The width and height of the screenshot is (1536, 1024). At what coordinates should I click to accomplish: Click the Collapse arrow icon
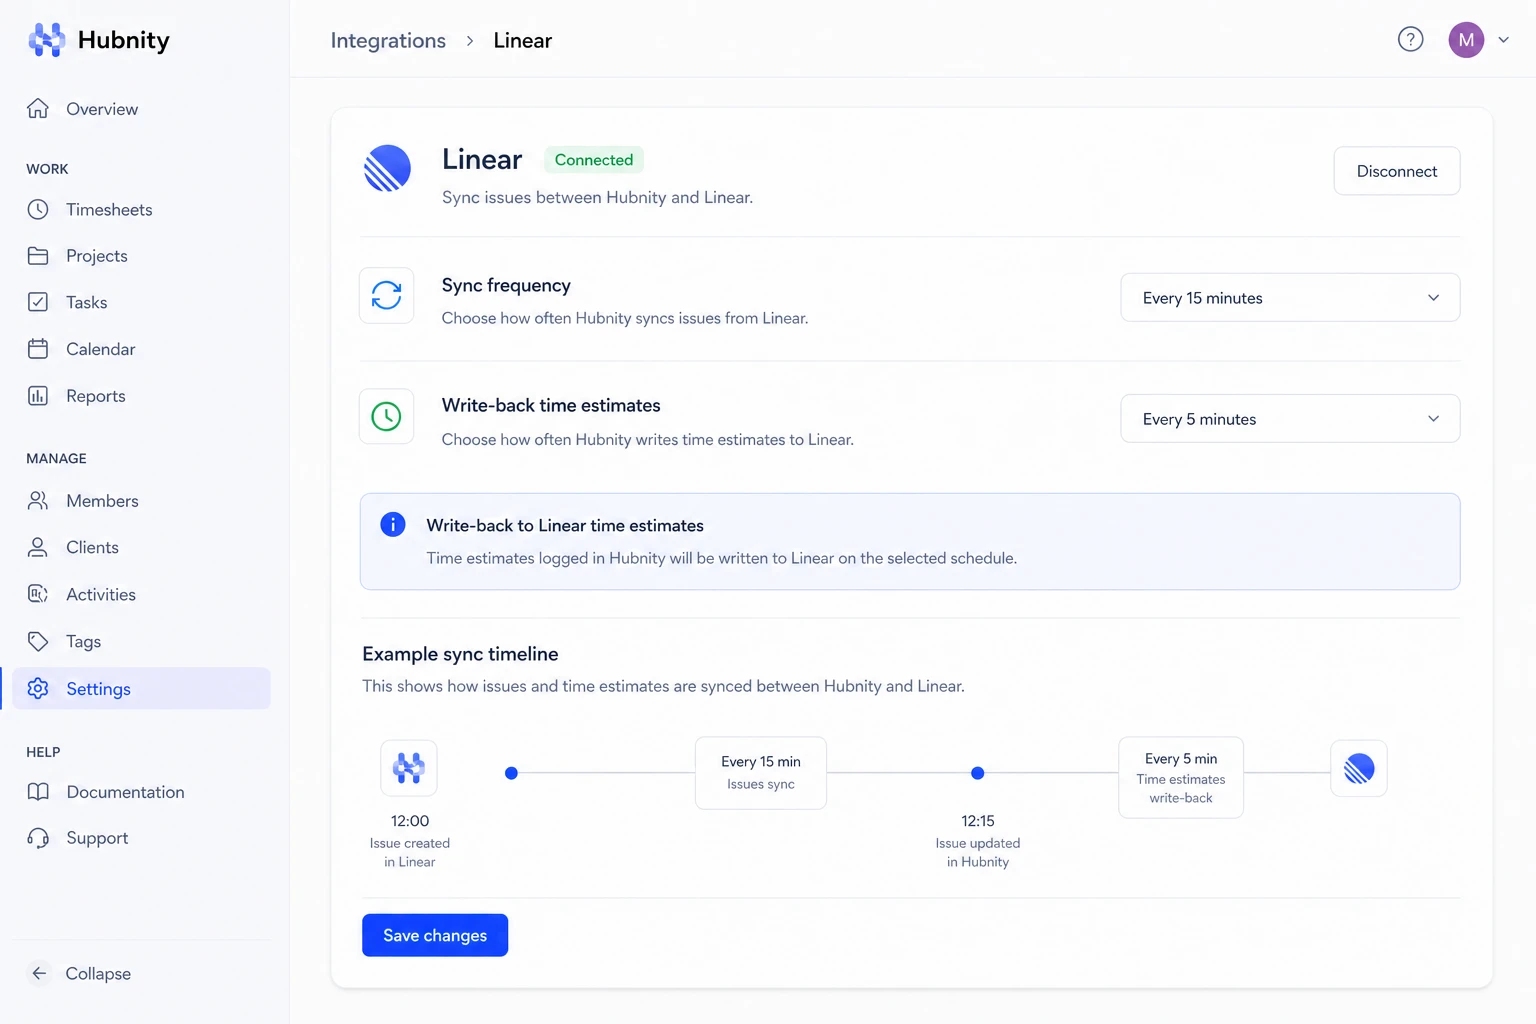39,973
